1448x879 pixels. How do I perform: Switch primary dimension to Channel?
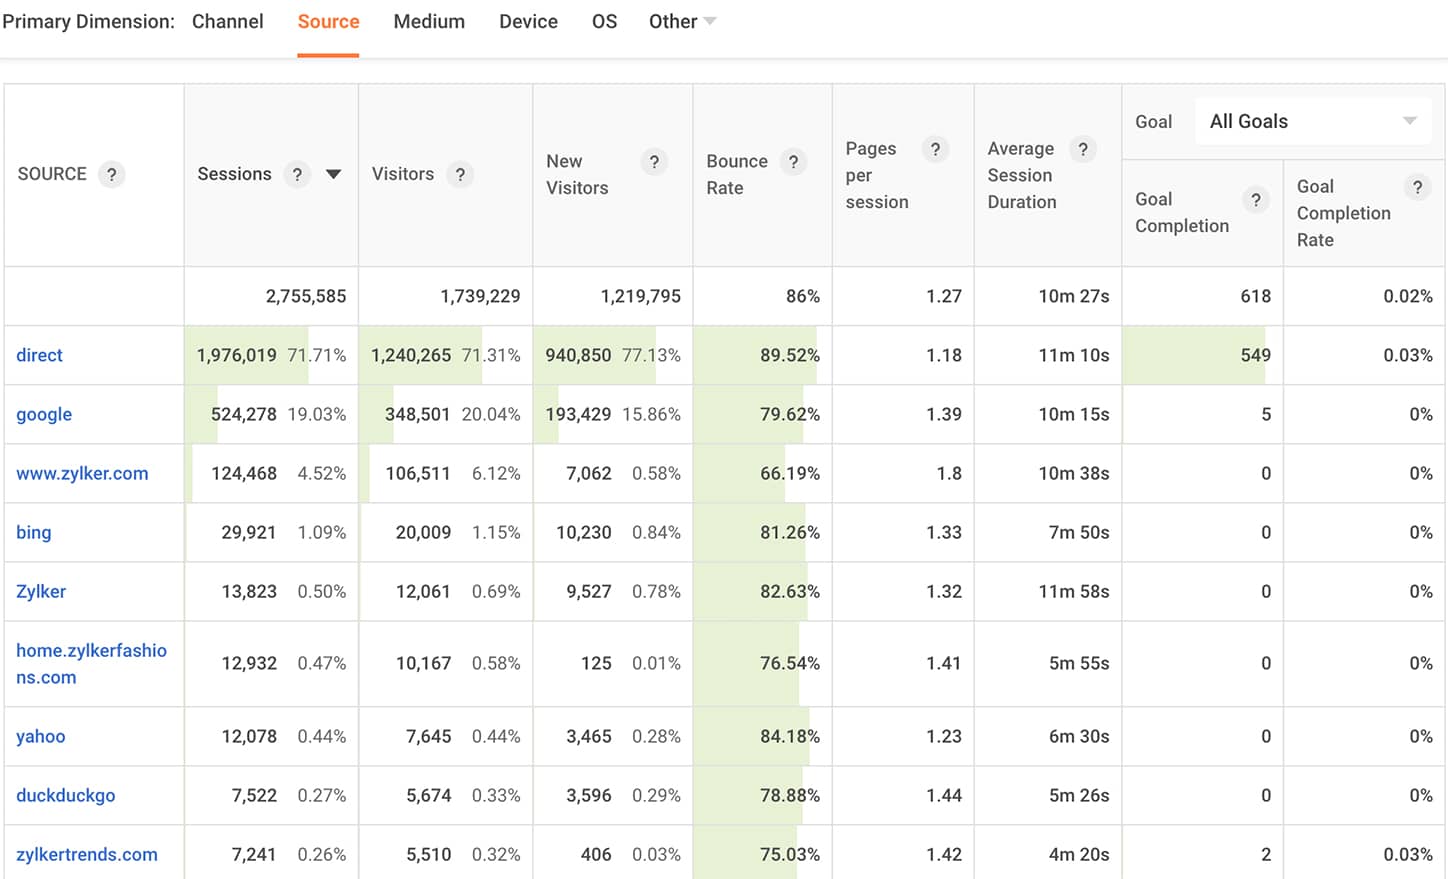pyautogui.click(x=227, y=20)
